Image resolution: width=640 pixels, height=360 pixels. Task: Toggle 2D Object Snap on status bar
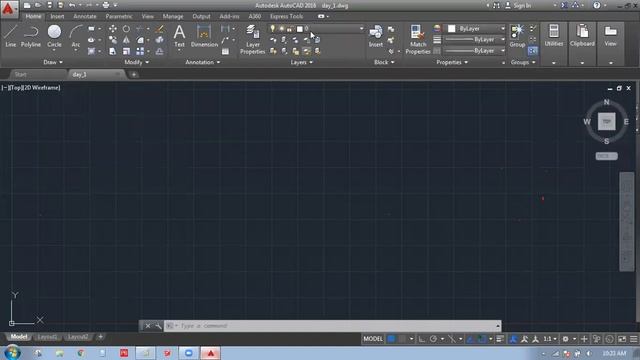pyautogui.click(x=482, y=339)
